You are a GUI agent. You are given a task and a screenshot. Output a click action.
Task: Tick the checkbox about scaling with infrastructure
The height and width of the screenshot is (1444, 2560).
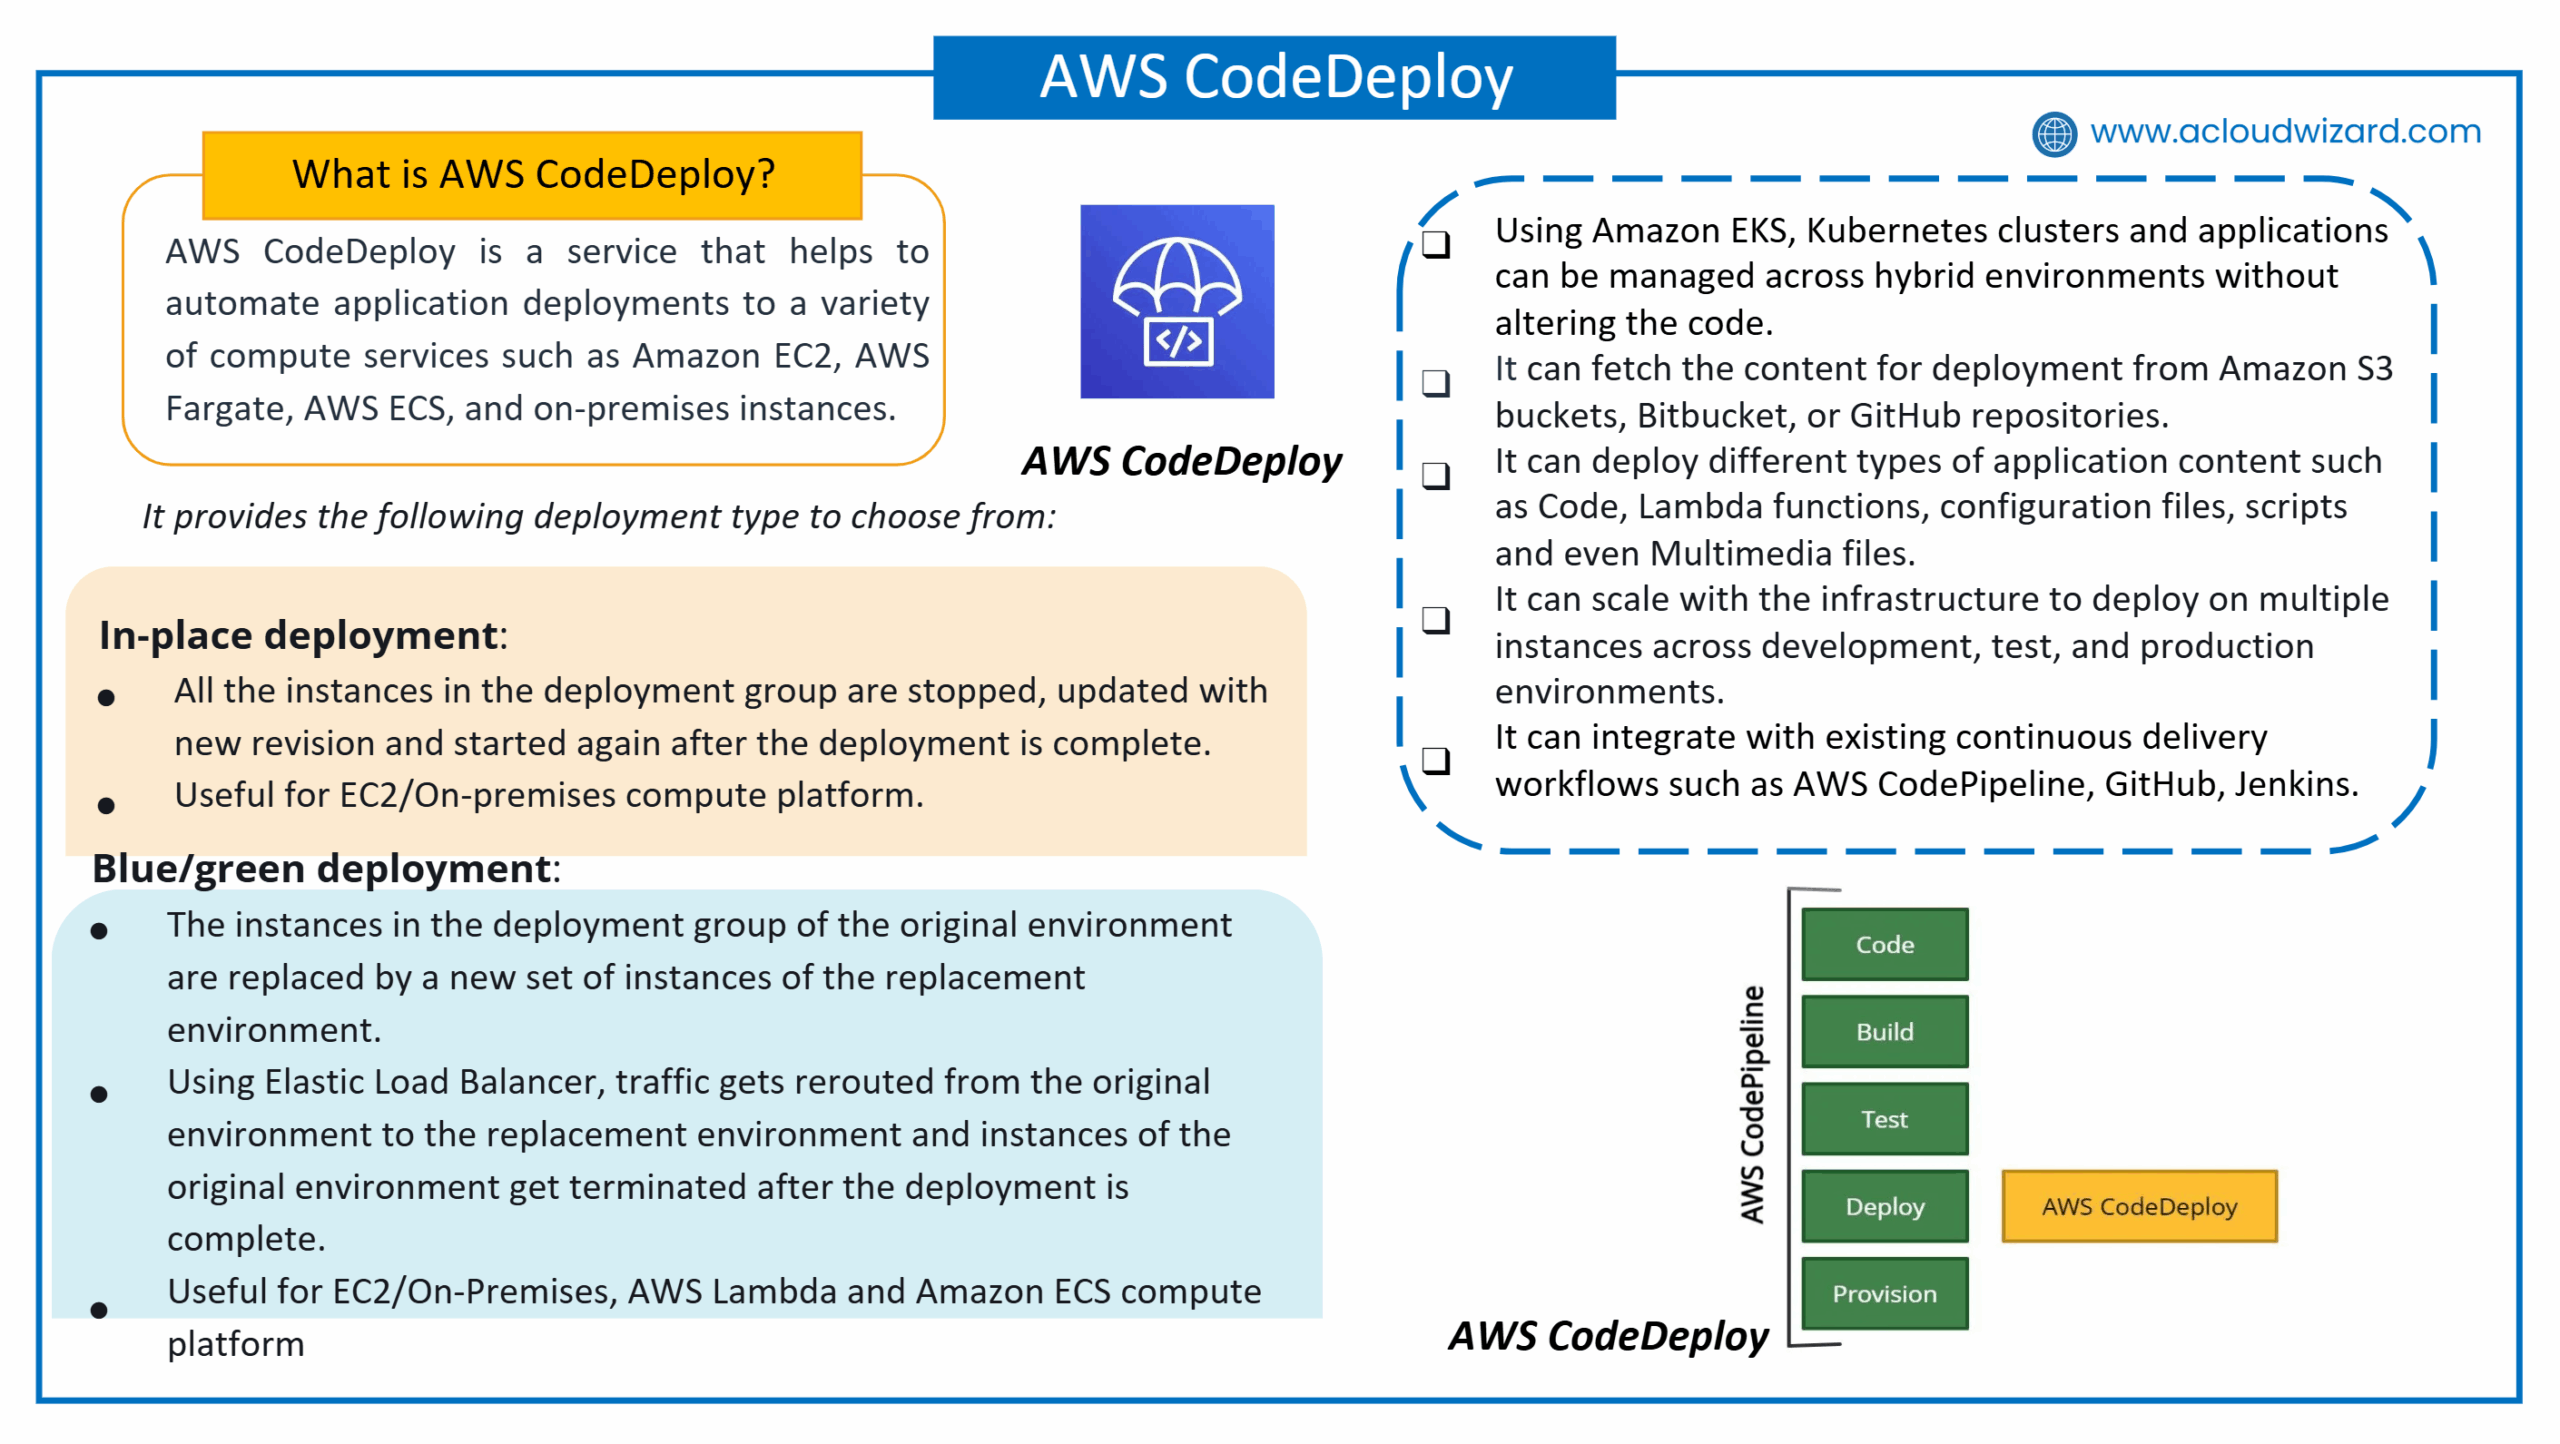[x=1436, y=619]
